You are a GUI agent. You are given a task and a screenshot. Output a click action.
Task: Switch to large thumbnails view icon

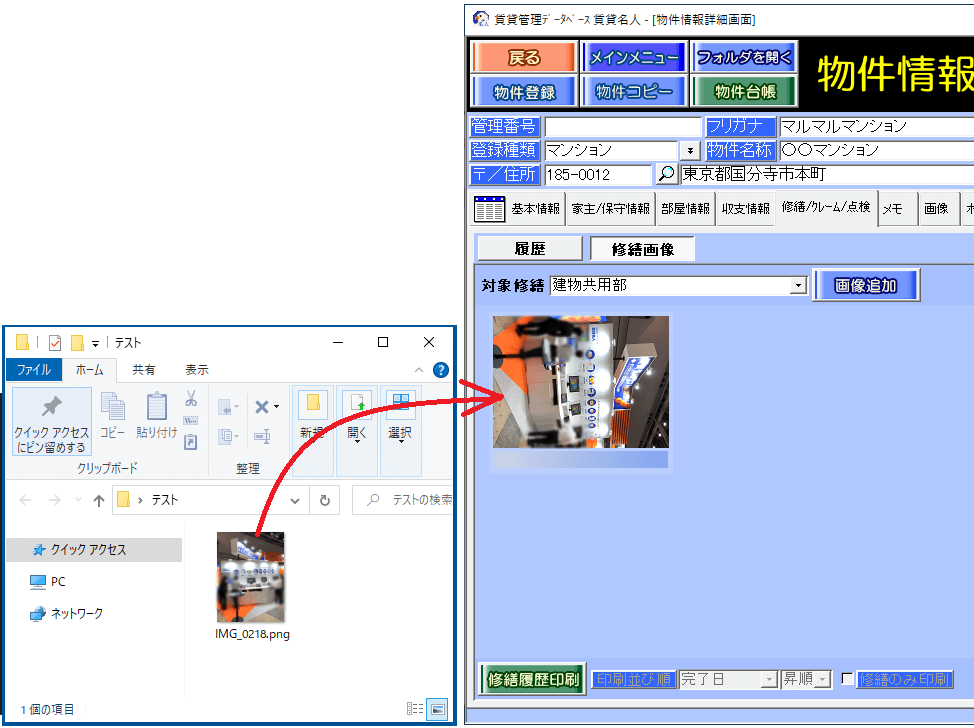click(x=437, y=709)
